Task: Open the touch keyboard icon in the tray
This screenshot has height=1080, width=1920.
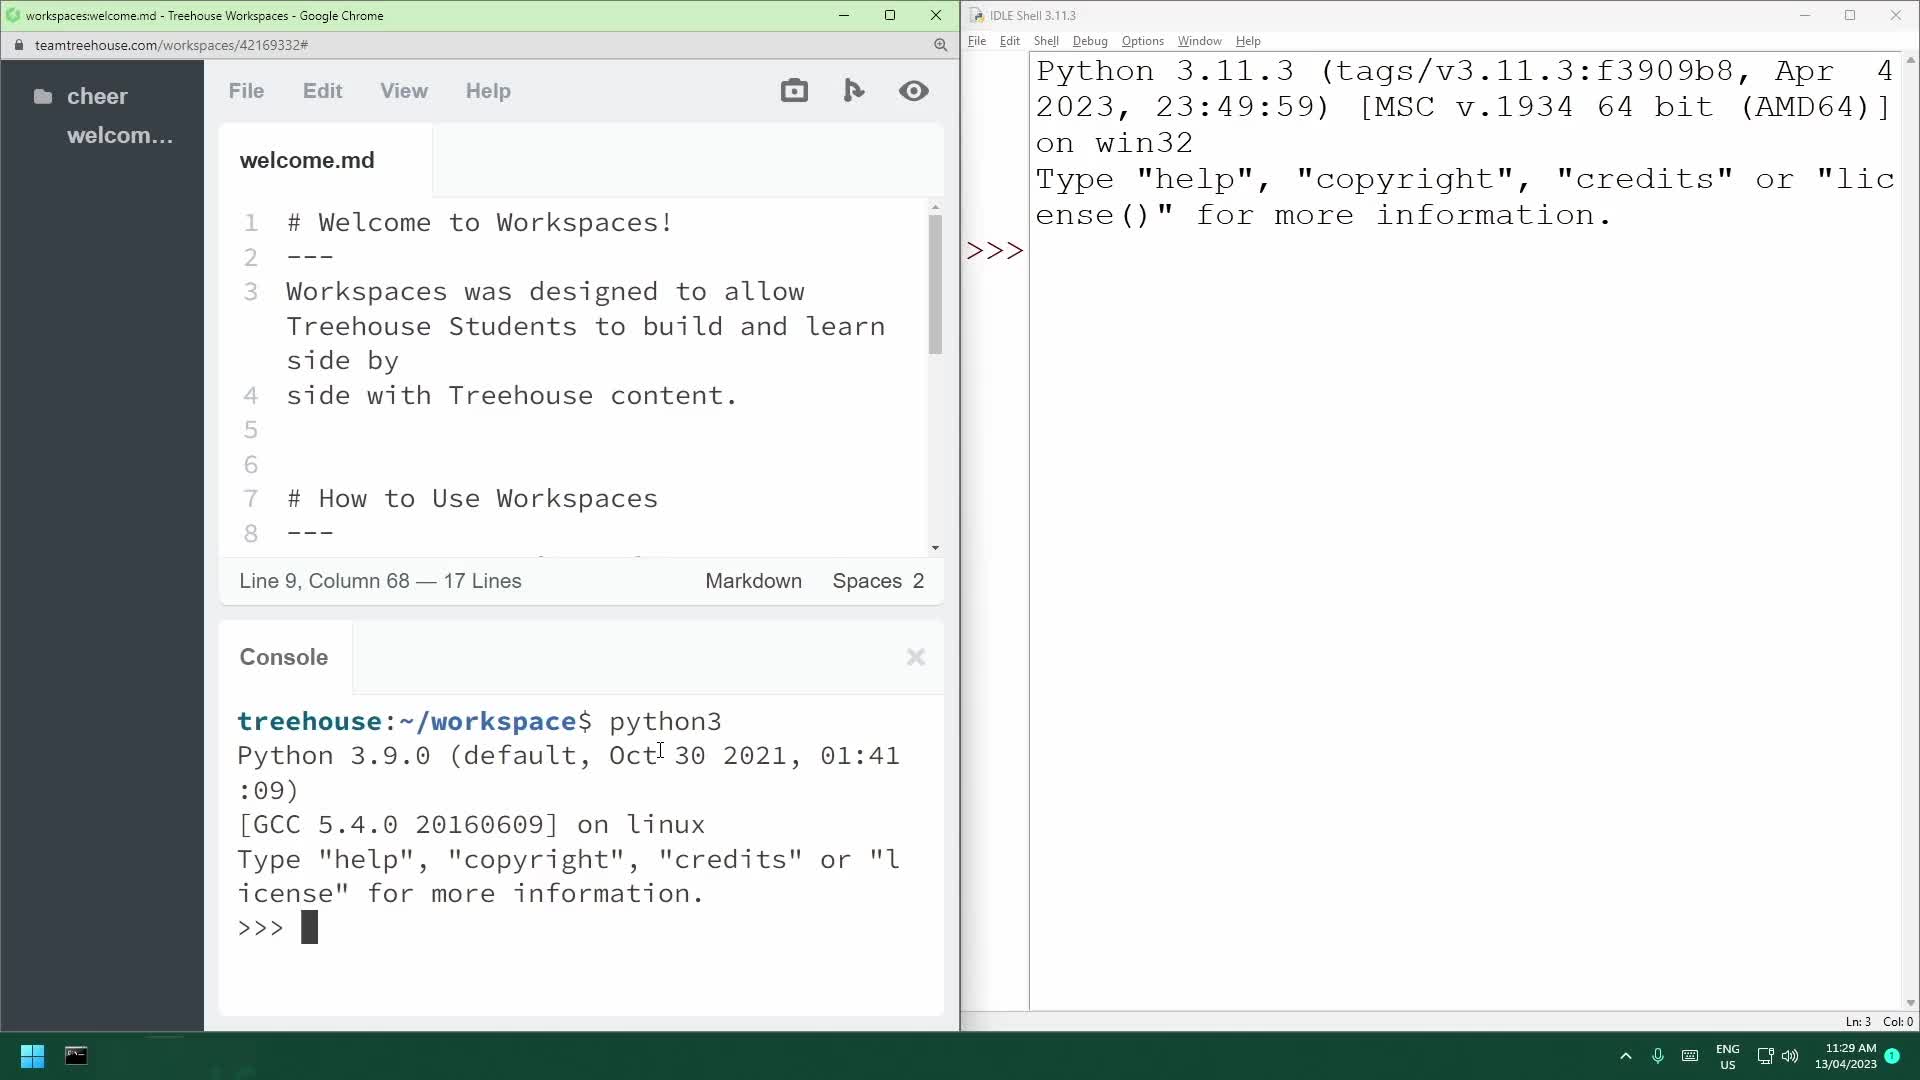Action: coord(1690,1056)
